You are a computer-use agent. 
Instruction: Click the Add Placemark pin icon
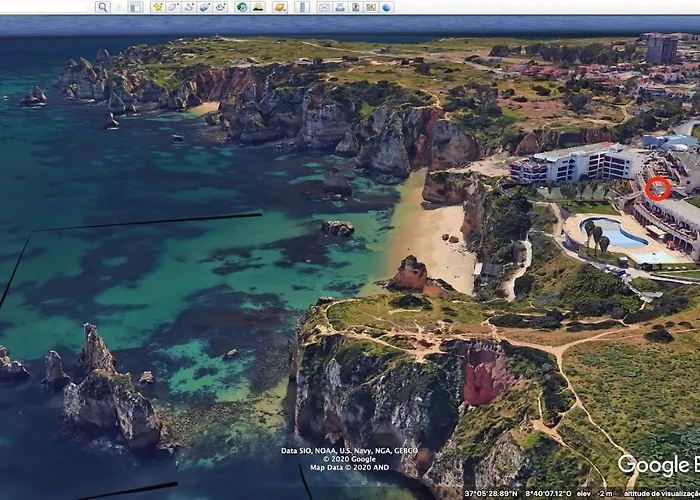click(157, 7)
